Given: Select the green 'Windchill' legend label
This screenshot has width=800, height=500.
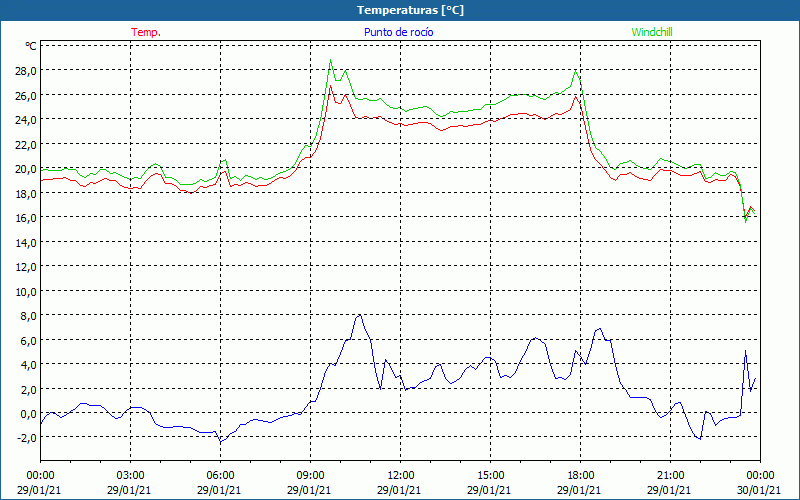Looking at the screenshot, I should click(652, 32).
